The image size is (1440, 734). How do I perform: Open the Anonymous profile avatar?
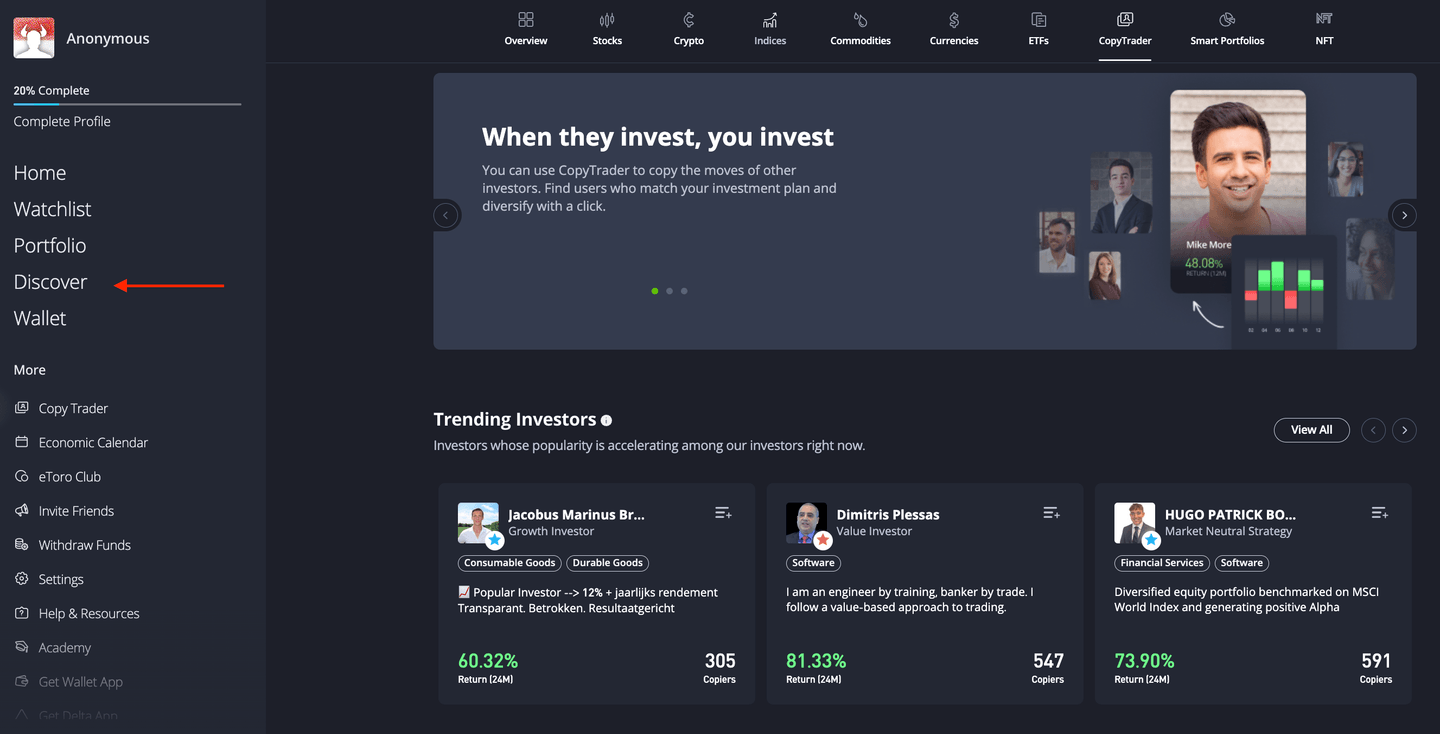pos(34,38)
